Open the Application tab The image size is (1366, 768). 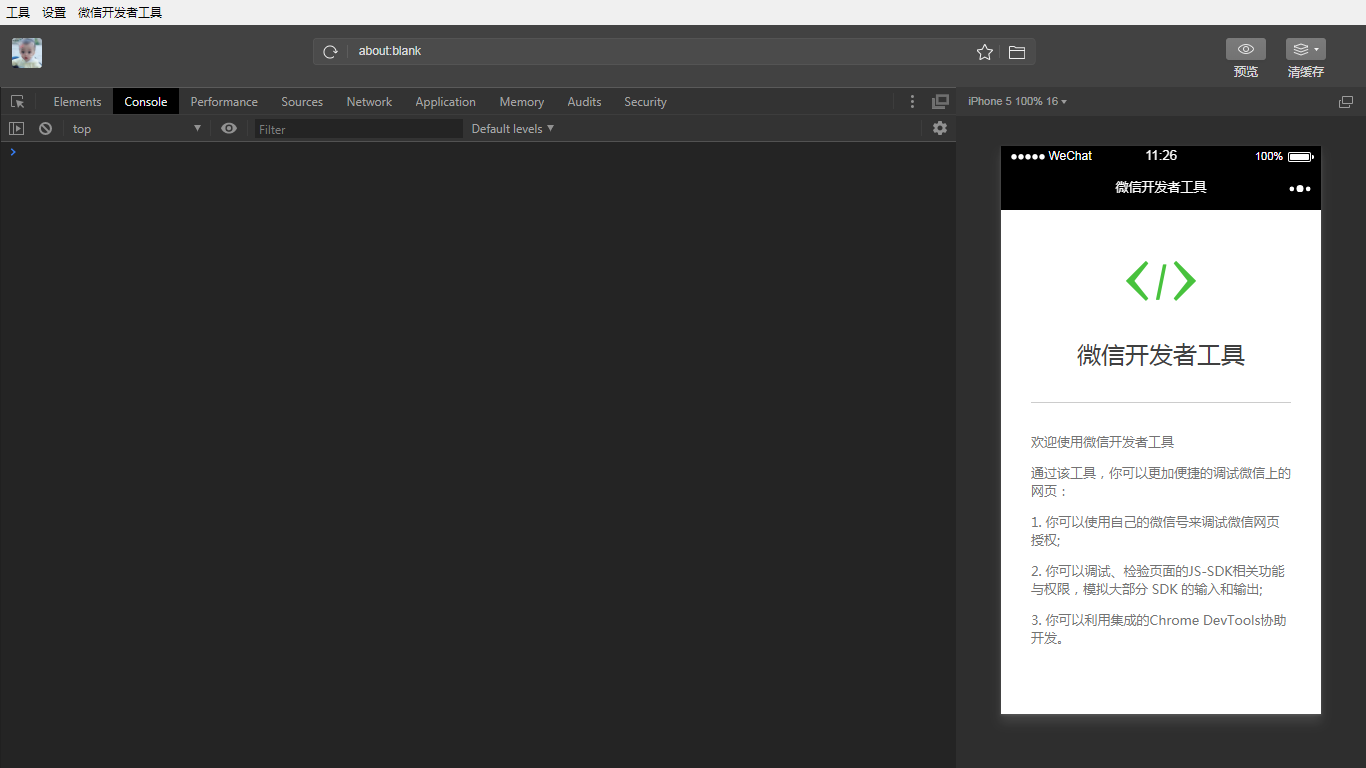(446, 102)
